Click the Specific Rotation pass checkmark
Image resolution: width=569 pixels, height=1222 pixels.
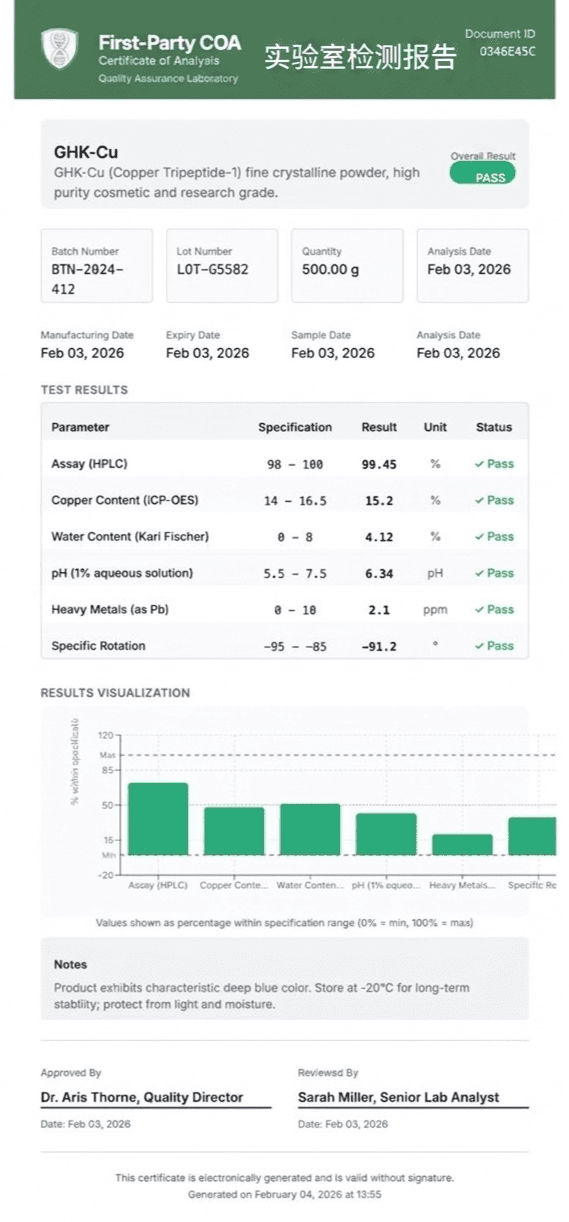point(479,646)
